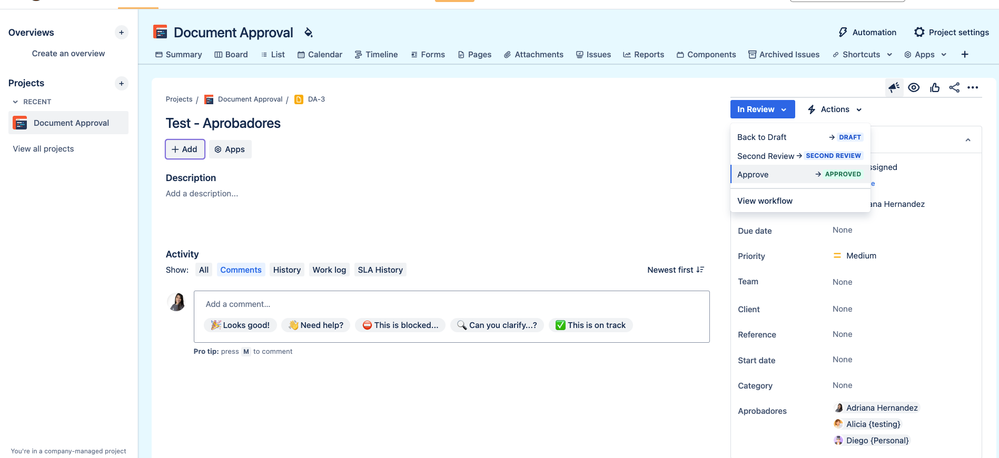Select Back to Draft transition
This screenshot has width=999, height=458.
[x=800, y=137]
